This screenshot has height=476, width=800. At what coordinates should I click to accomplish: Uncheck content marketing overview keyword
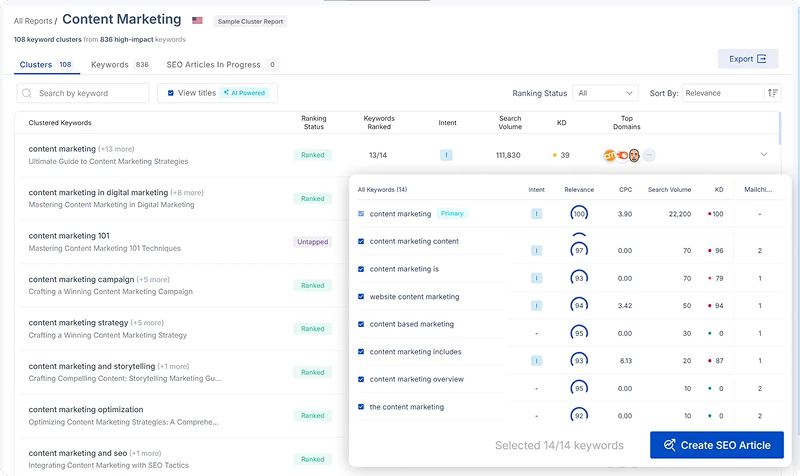(x=361, y=379)
